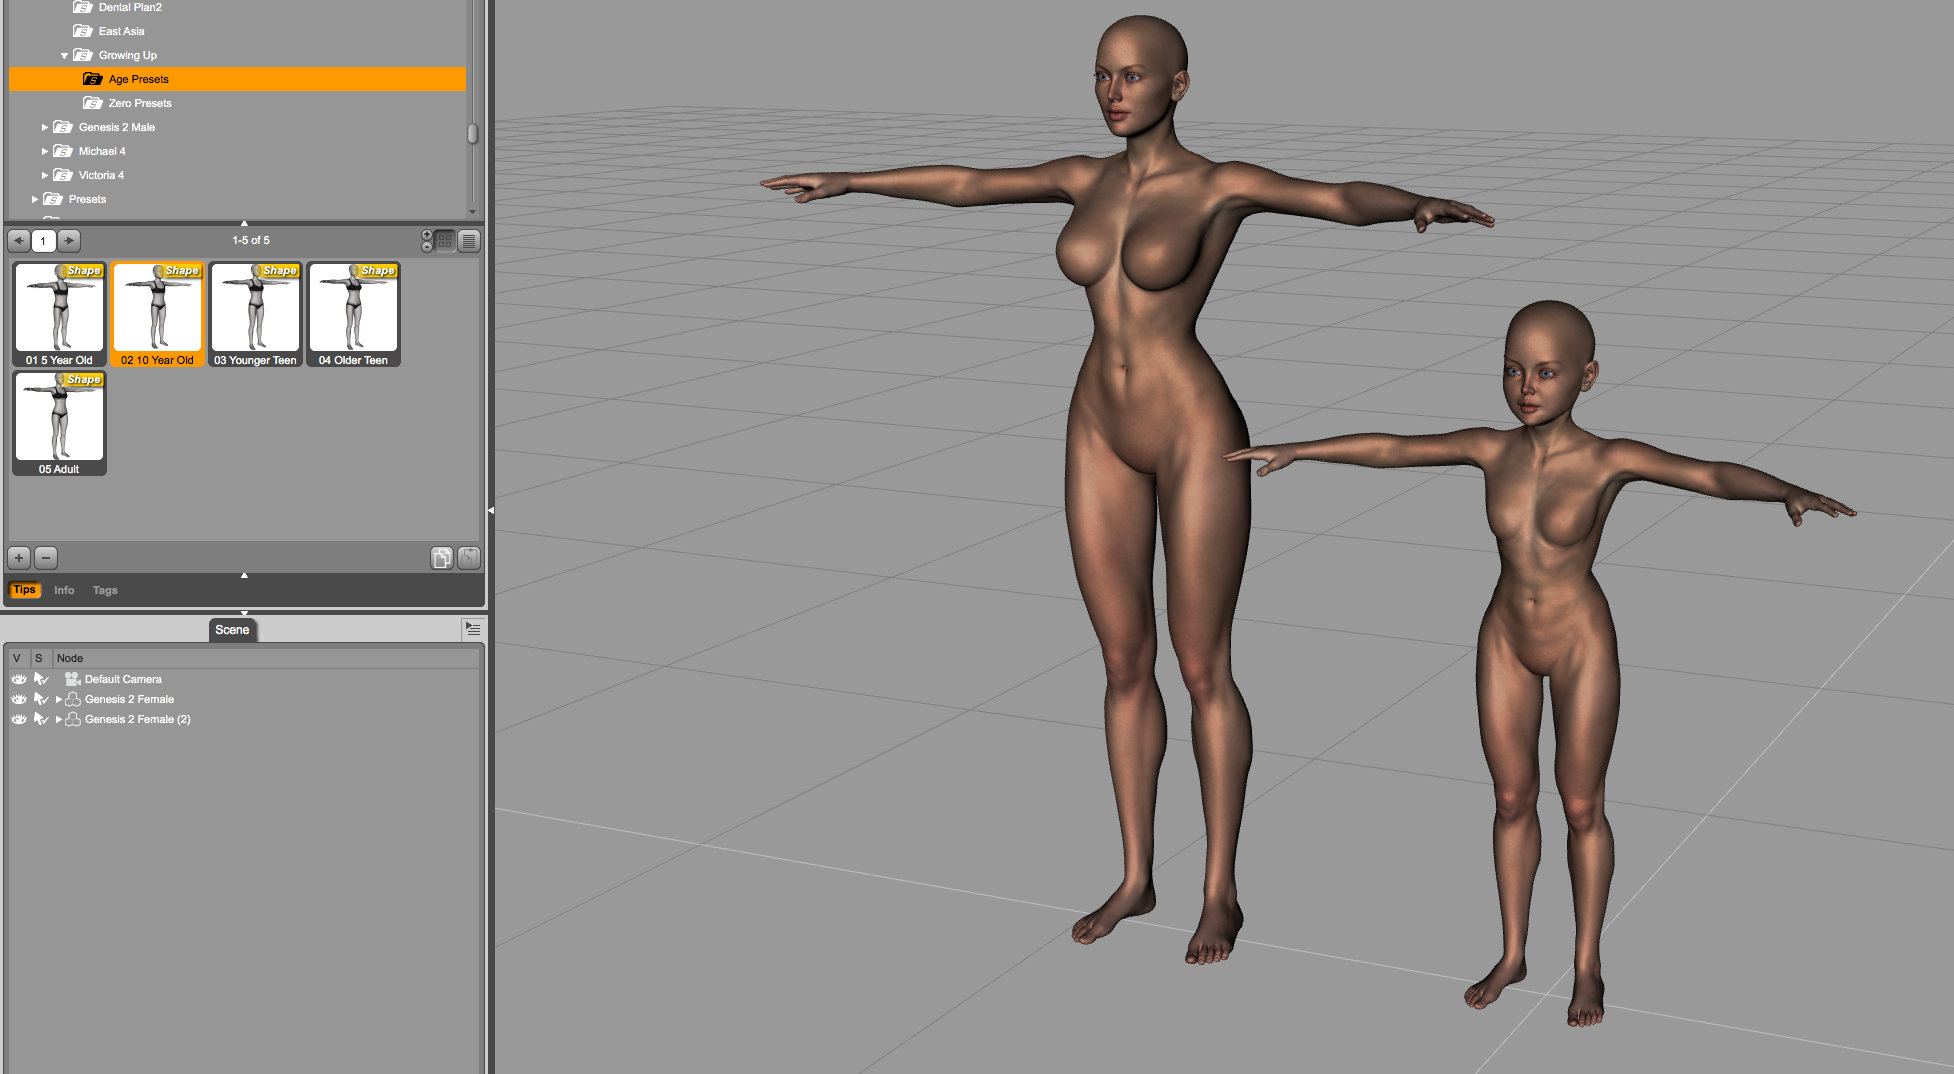Expand the Genesis 2 Female (2) node

[58, 719]
